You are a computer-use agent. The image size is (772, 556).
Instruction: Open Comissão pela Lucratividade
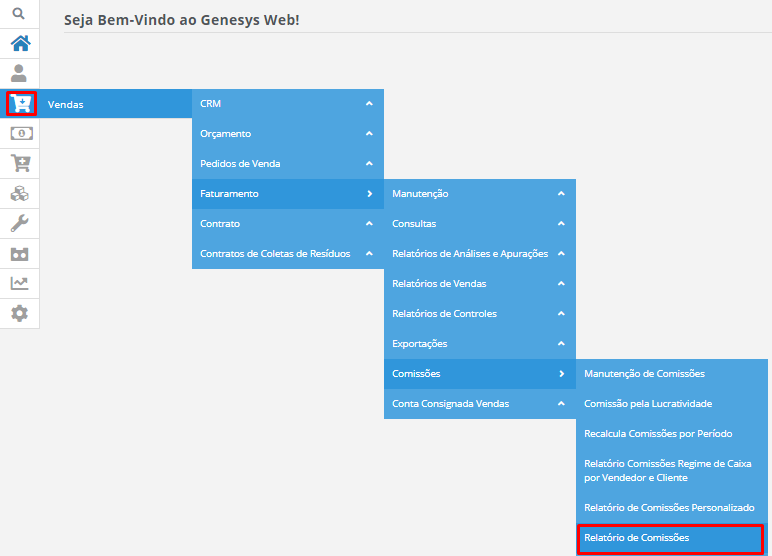coord(672,404)
